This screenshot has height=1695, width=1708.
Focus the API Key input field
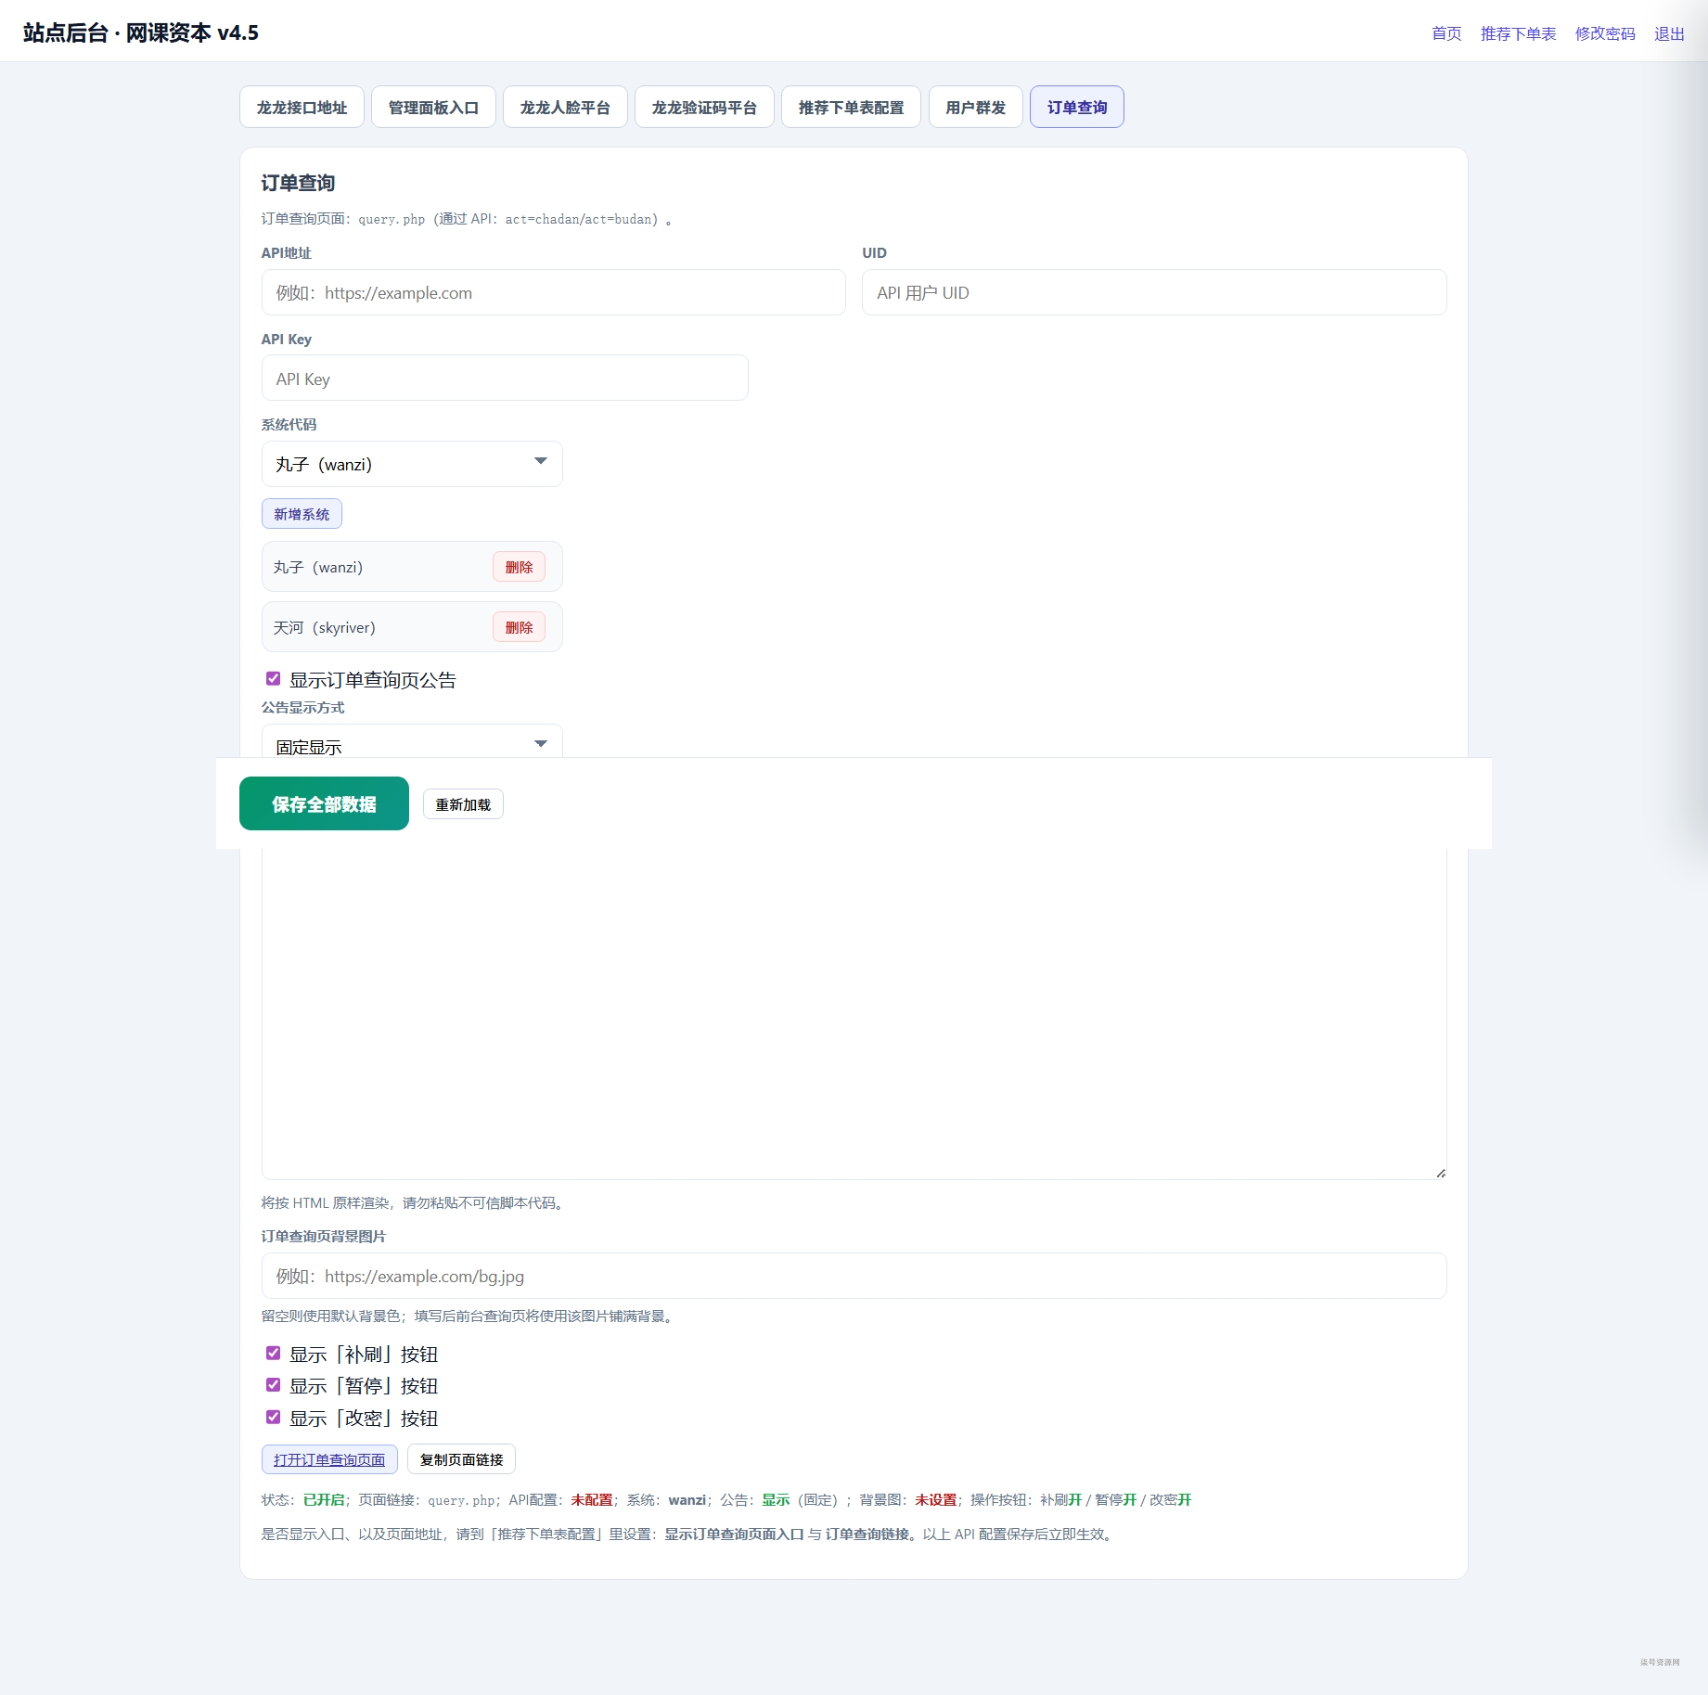[505, 379]
